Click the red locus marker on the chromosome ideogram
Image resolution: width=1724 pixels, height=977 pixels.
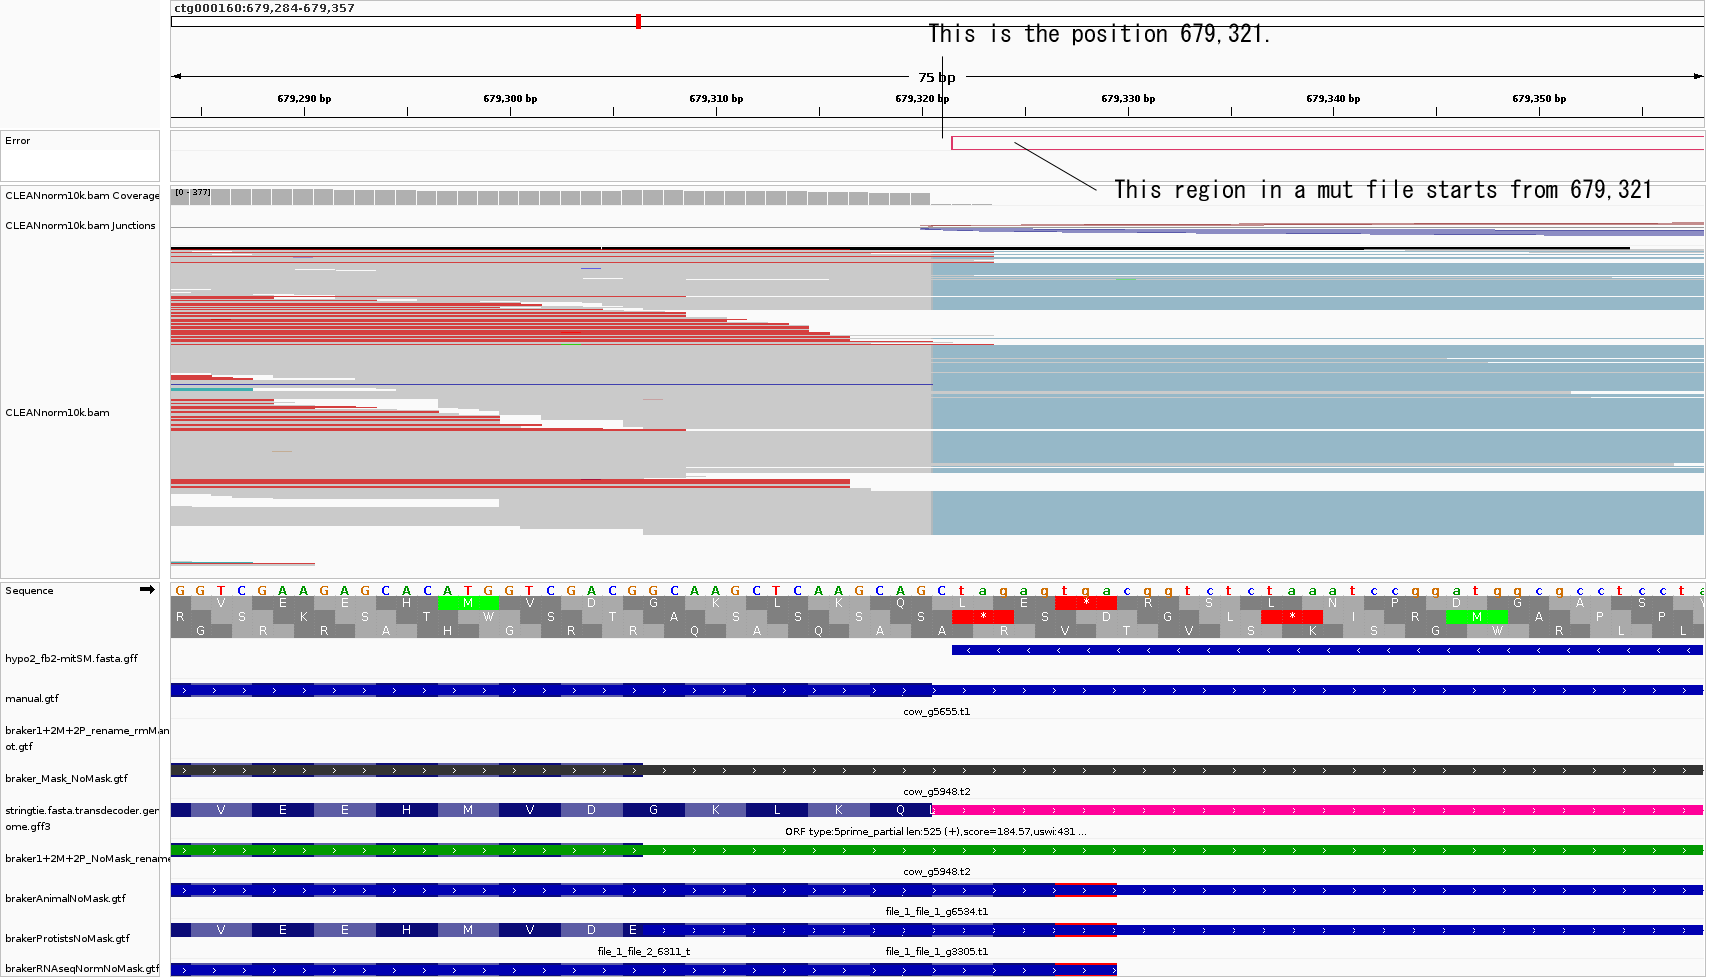coord(638,19)
